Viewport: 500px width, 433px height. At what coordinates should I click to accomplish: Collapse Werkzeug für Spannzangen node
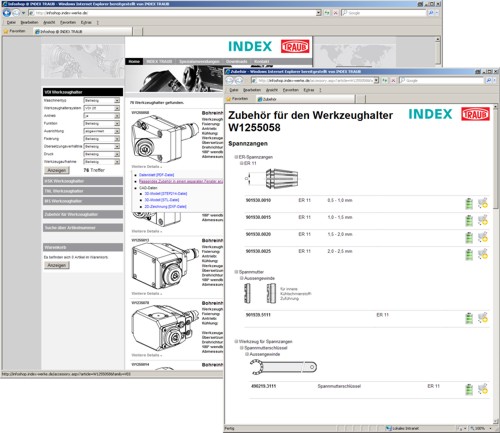point(236,341)
